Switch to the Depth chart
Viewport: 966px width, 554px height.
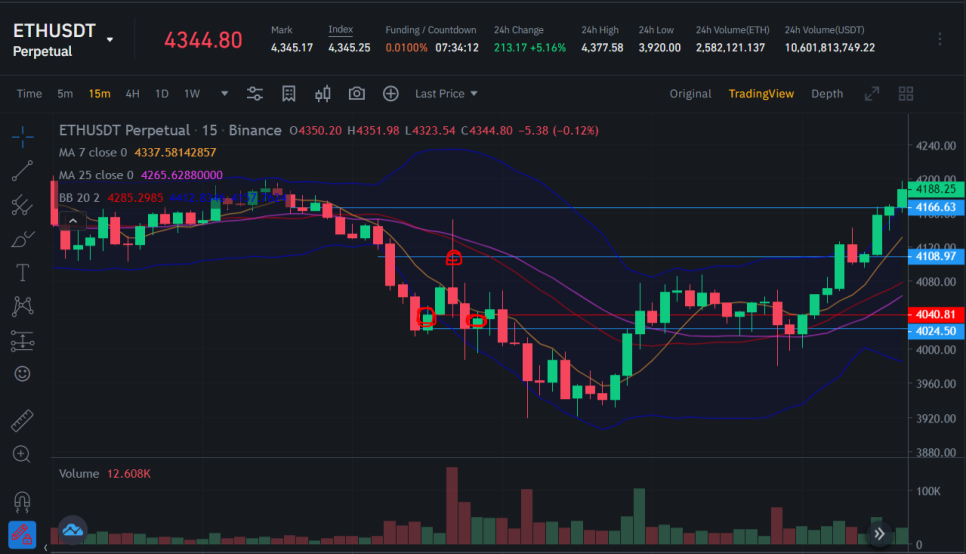point(827,94)
